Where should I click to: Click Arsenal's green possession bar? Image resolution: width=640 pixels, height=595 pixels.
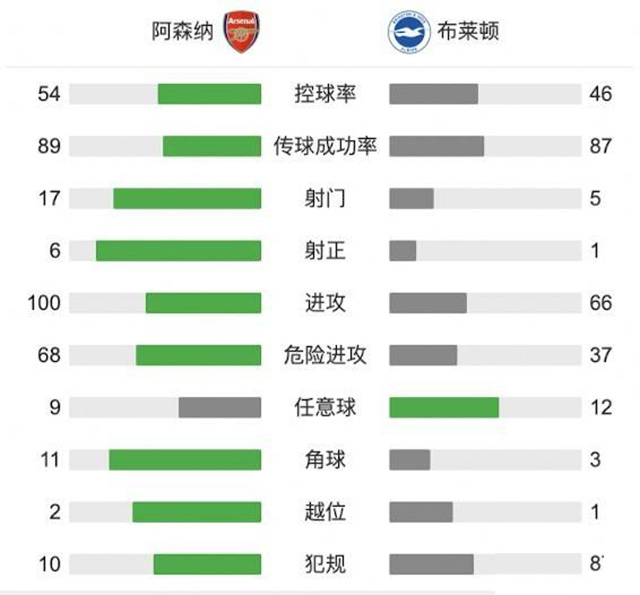pyautogui.click(x=209, y=94)
